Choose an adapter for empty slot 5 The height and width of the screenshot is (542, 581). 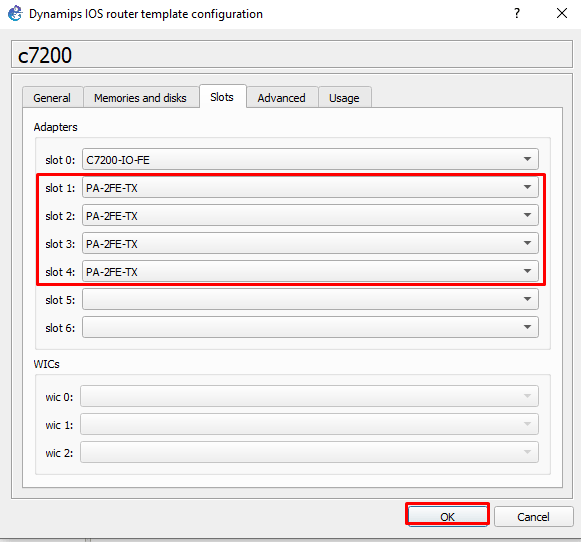[x=310, y=299]
